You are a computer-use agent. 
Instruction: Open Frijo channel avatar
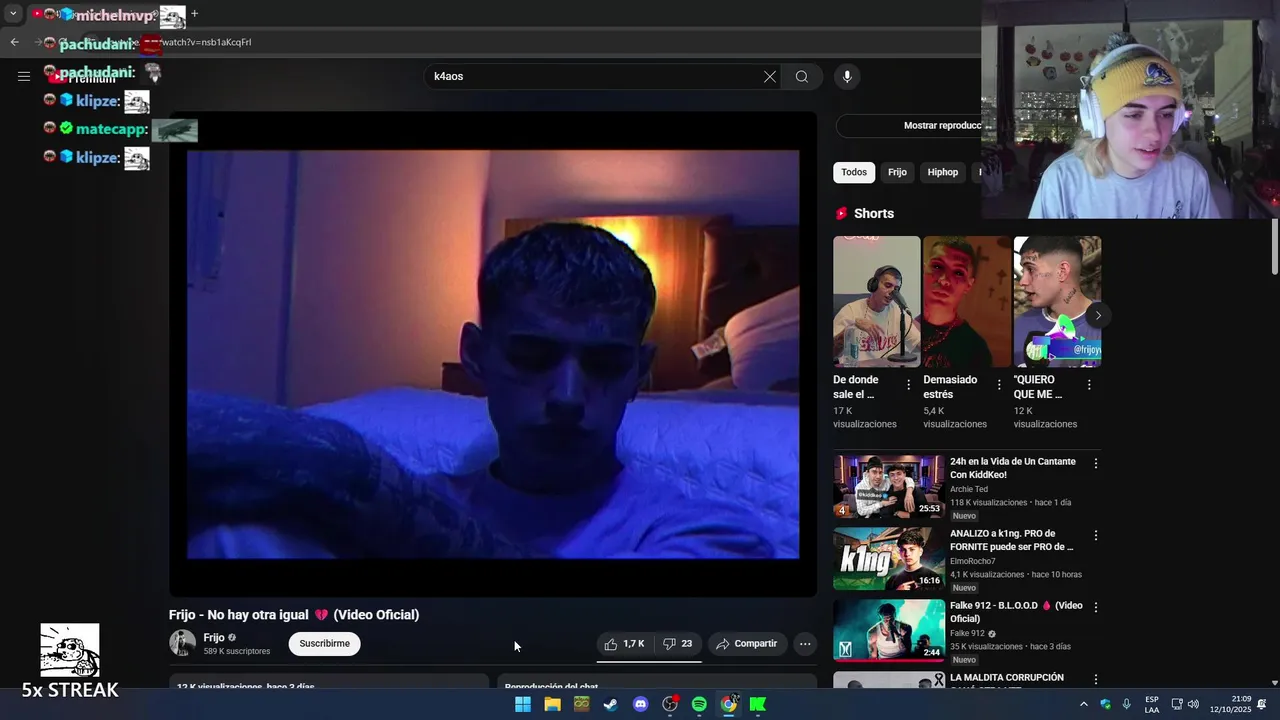click(182, 643)
